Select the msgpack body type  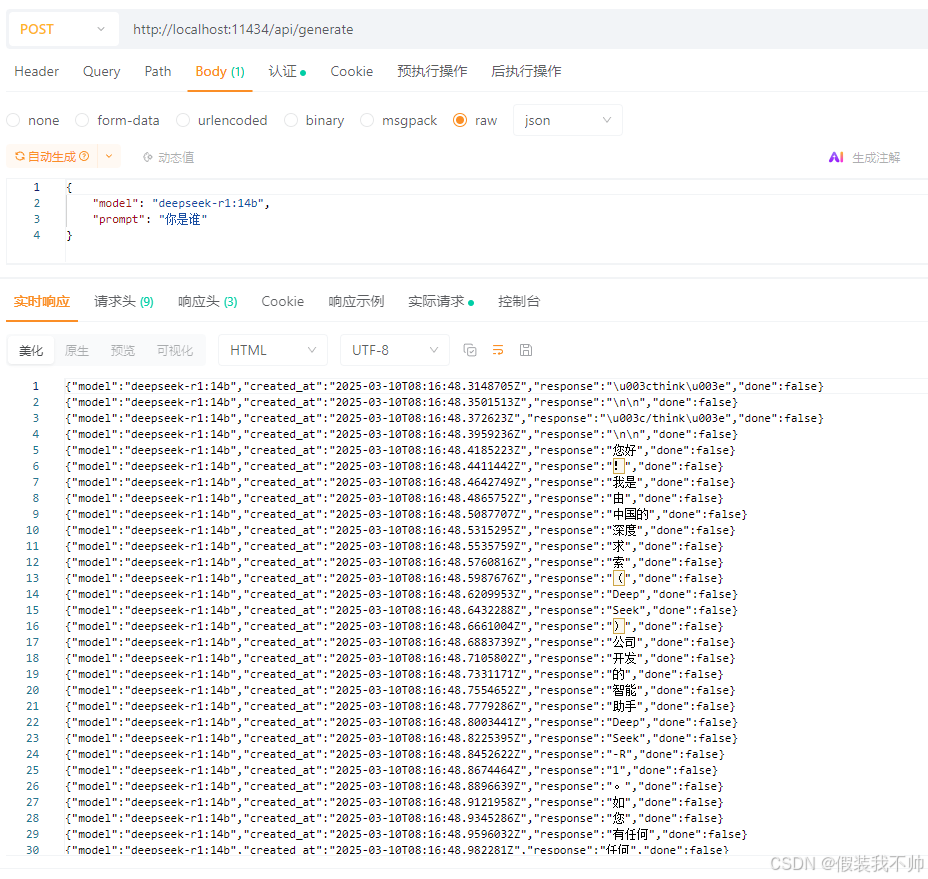pyautogui.click(x=367, y=120)
